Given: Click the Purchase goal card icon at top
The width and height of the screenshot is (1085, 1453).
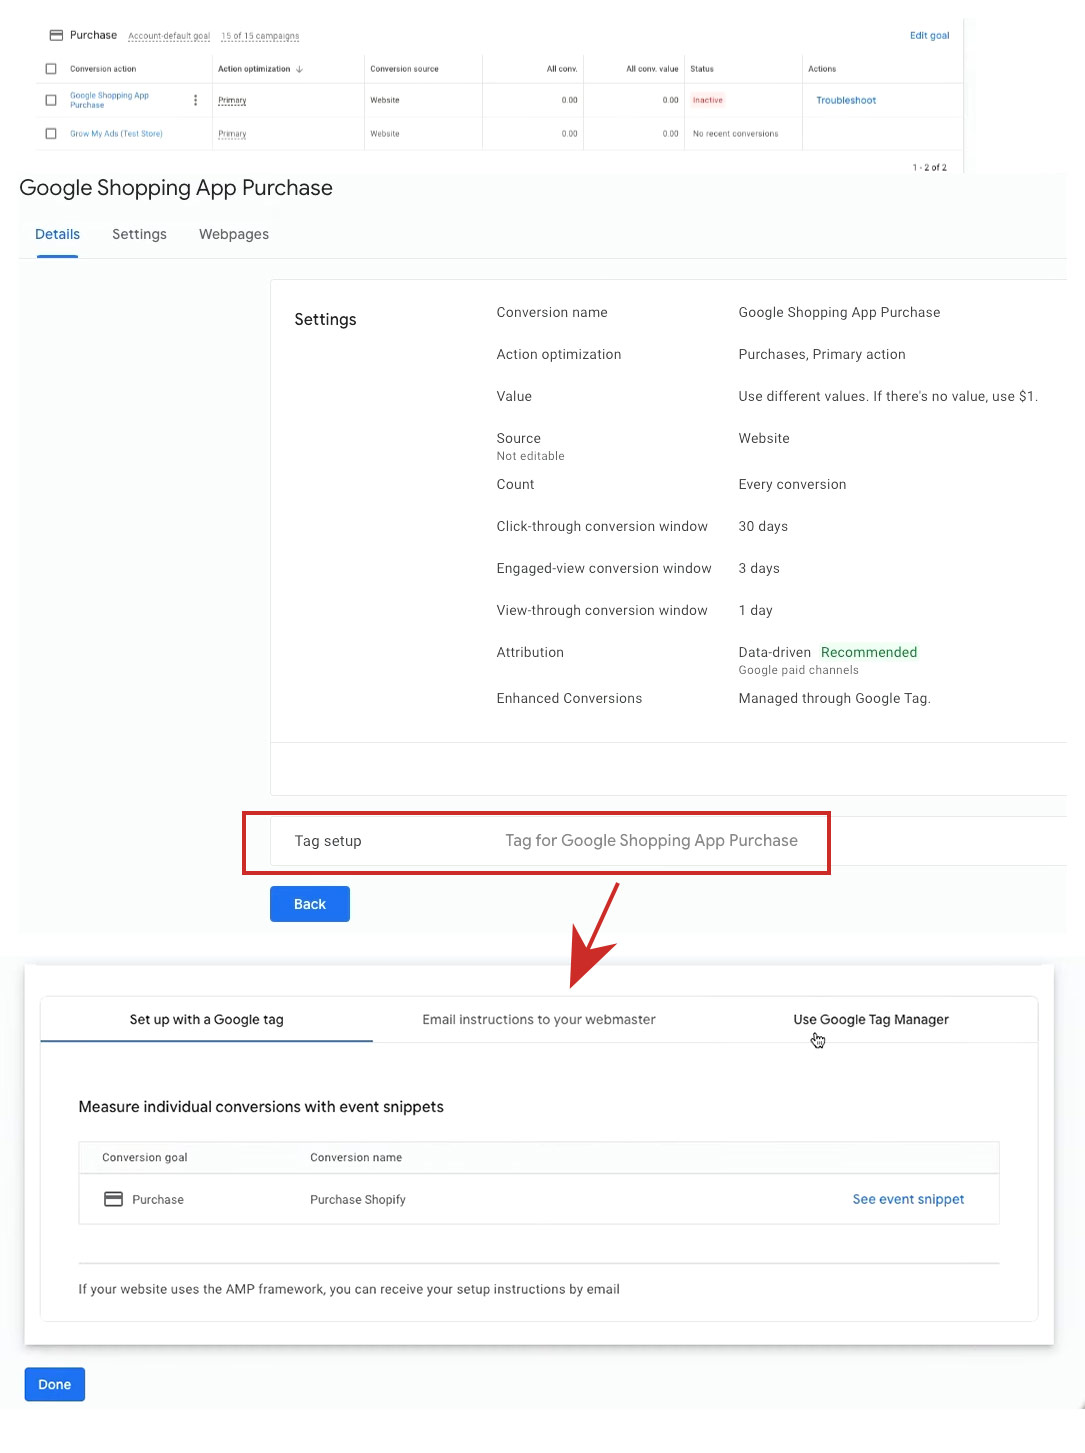Looking at the screenshot, I should (57, 35).
